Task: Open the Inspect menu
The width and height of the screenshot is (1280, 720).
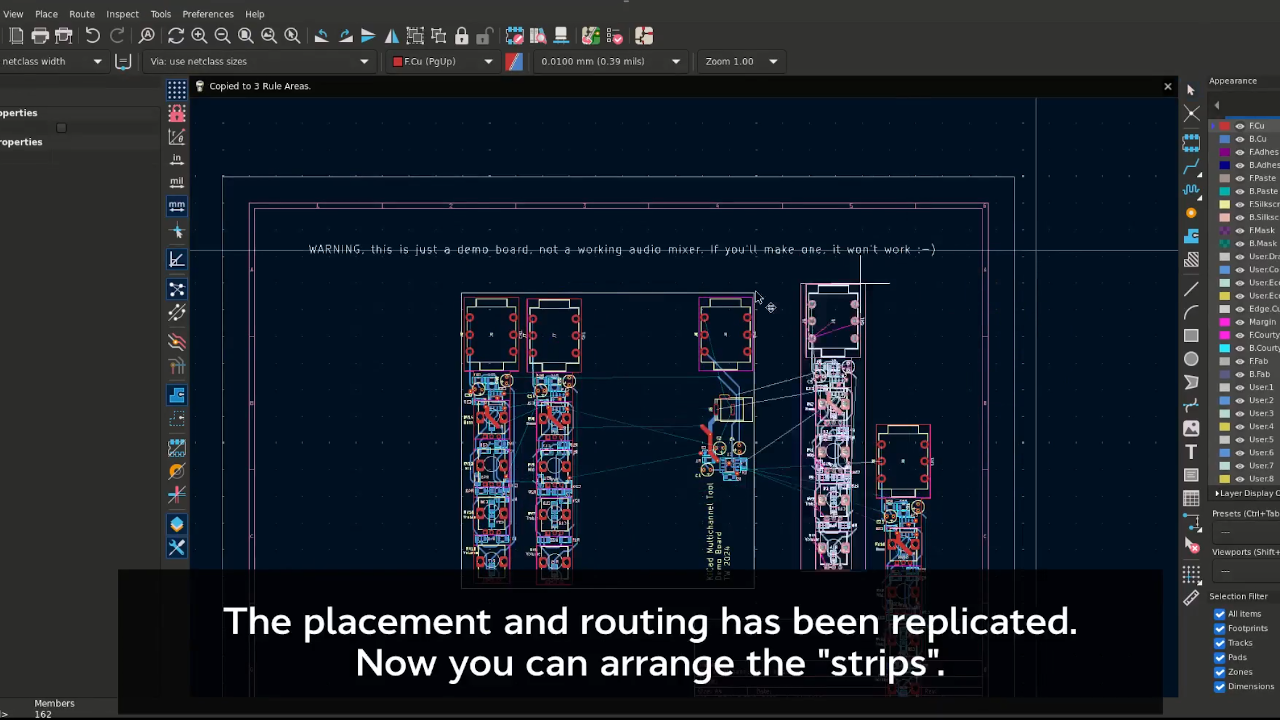Action: pyautogui.click(x=122, y=14)
